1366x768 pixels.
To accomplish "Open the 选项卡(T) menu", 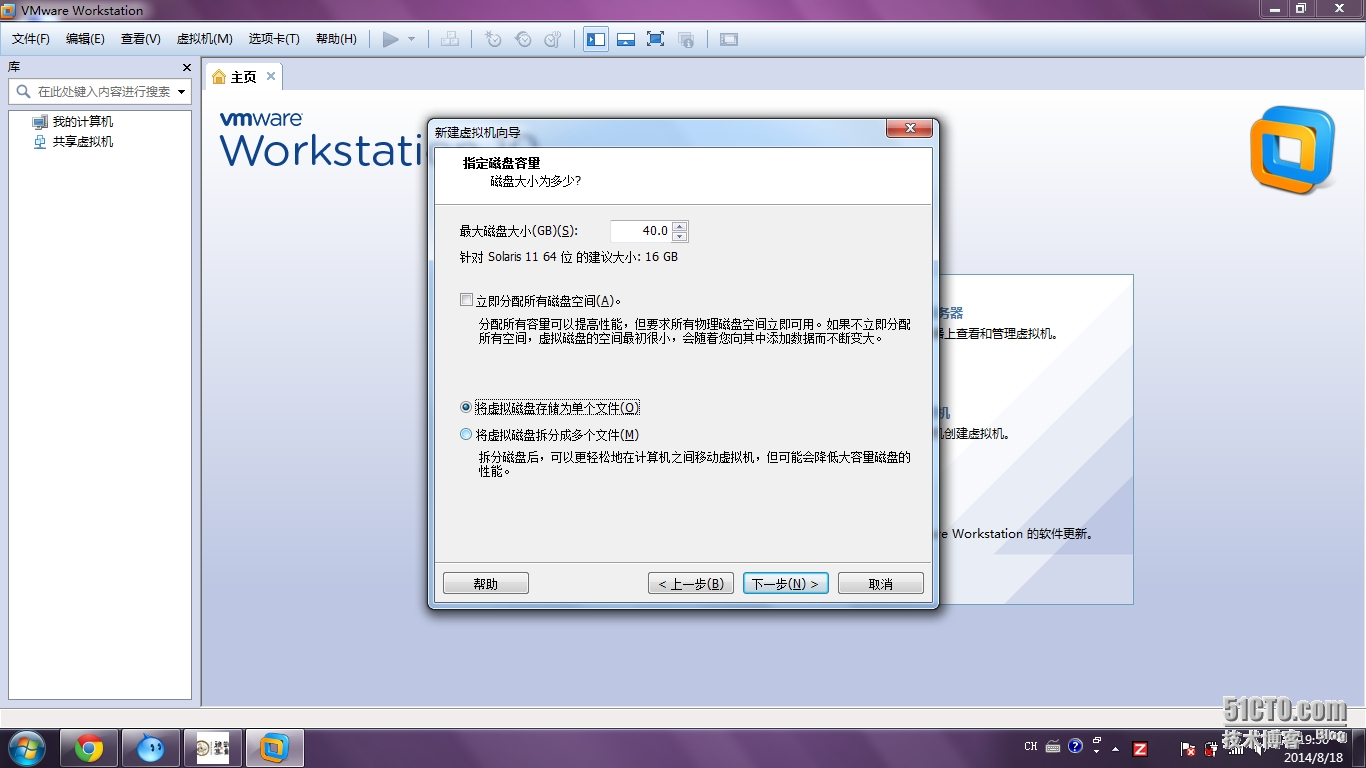I will coord(274,39).
